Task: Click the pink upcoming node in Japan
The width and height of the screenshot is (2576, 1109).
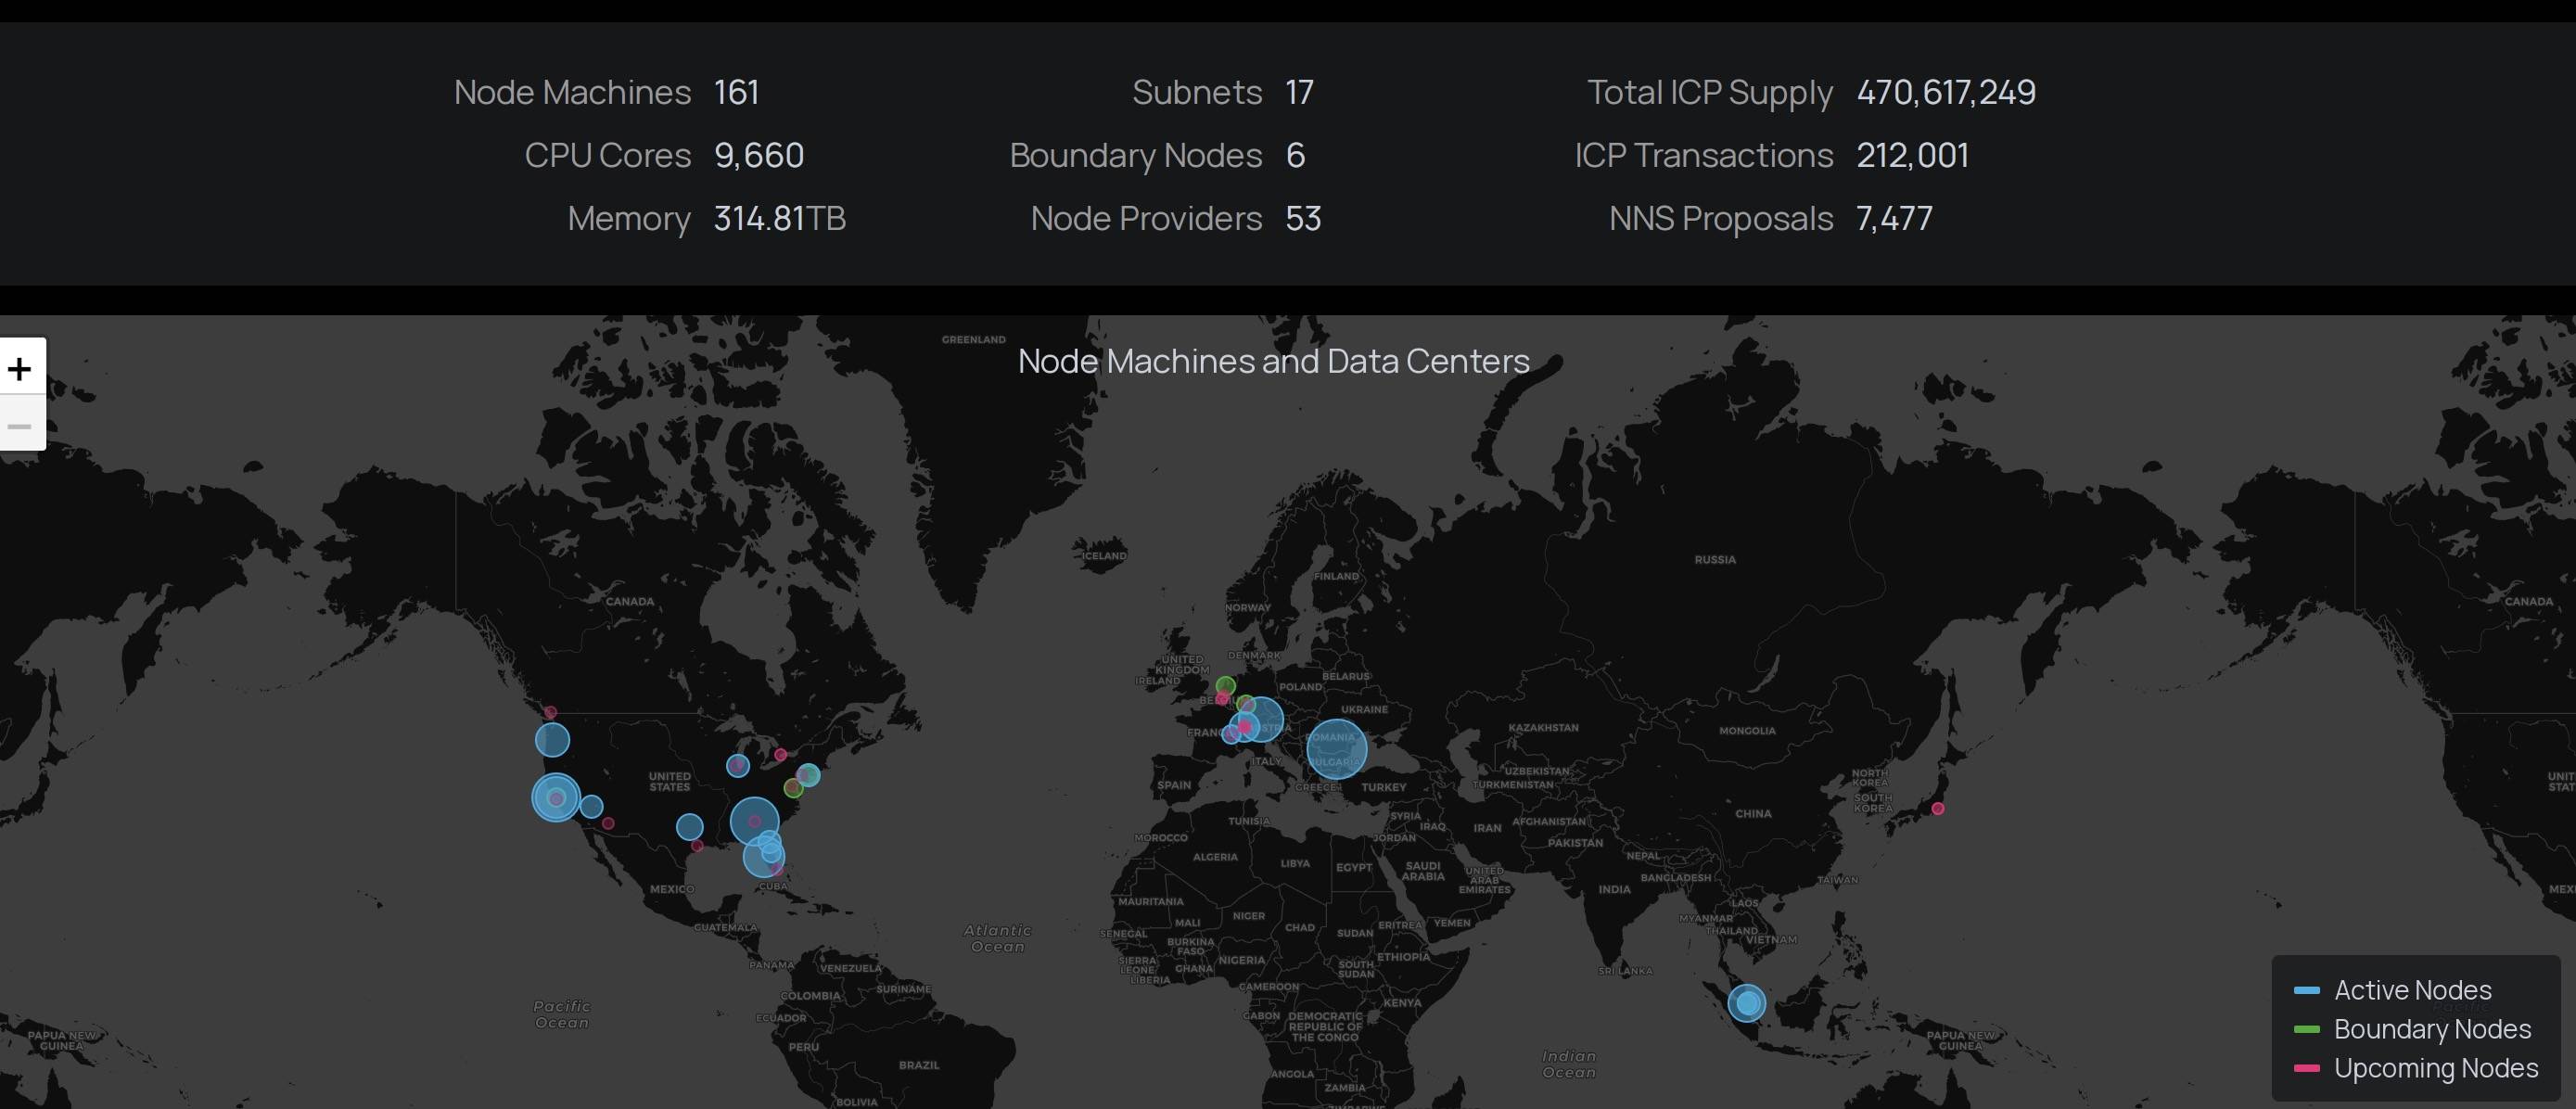Action: (1938, 808)
